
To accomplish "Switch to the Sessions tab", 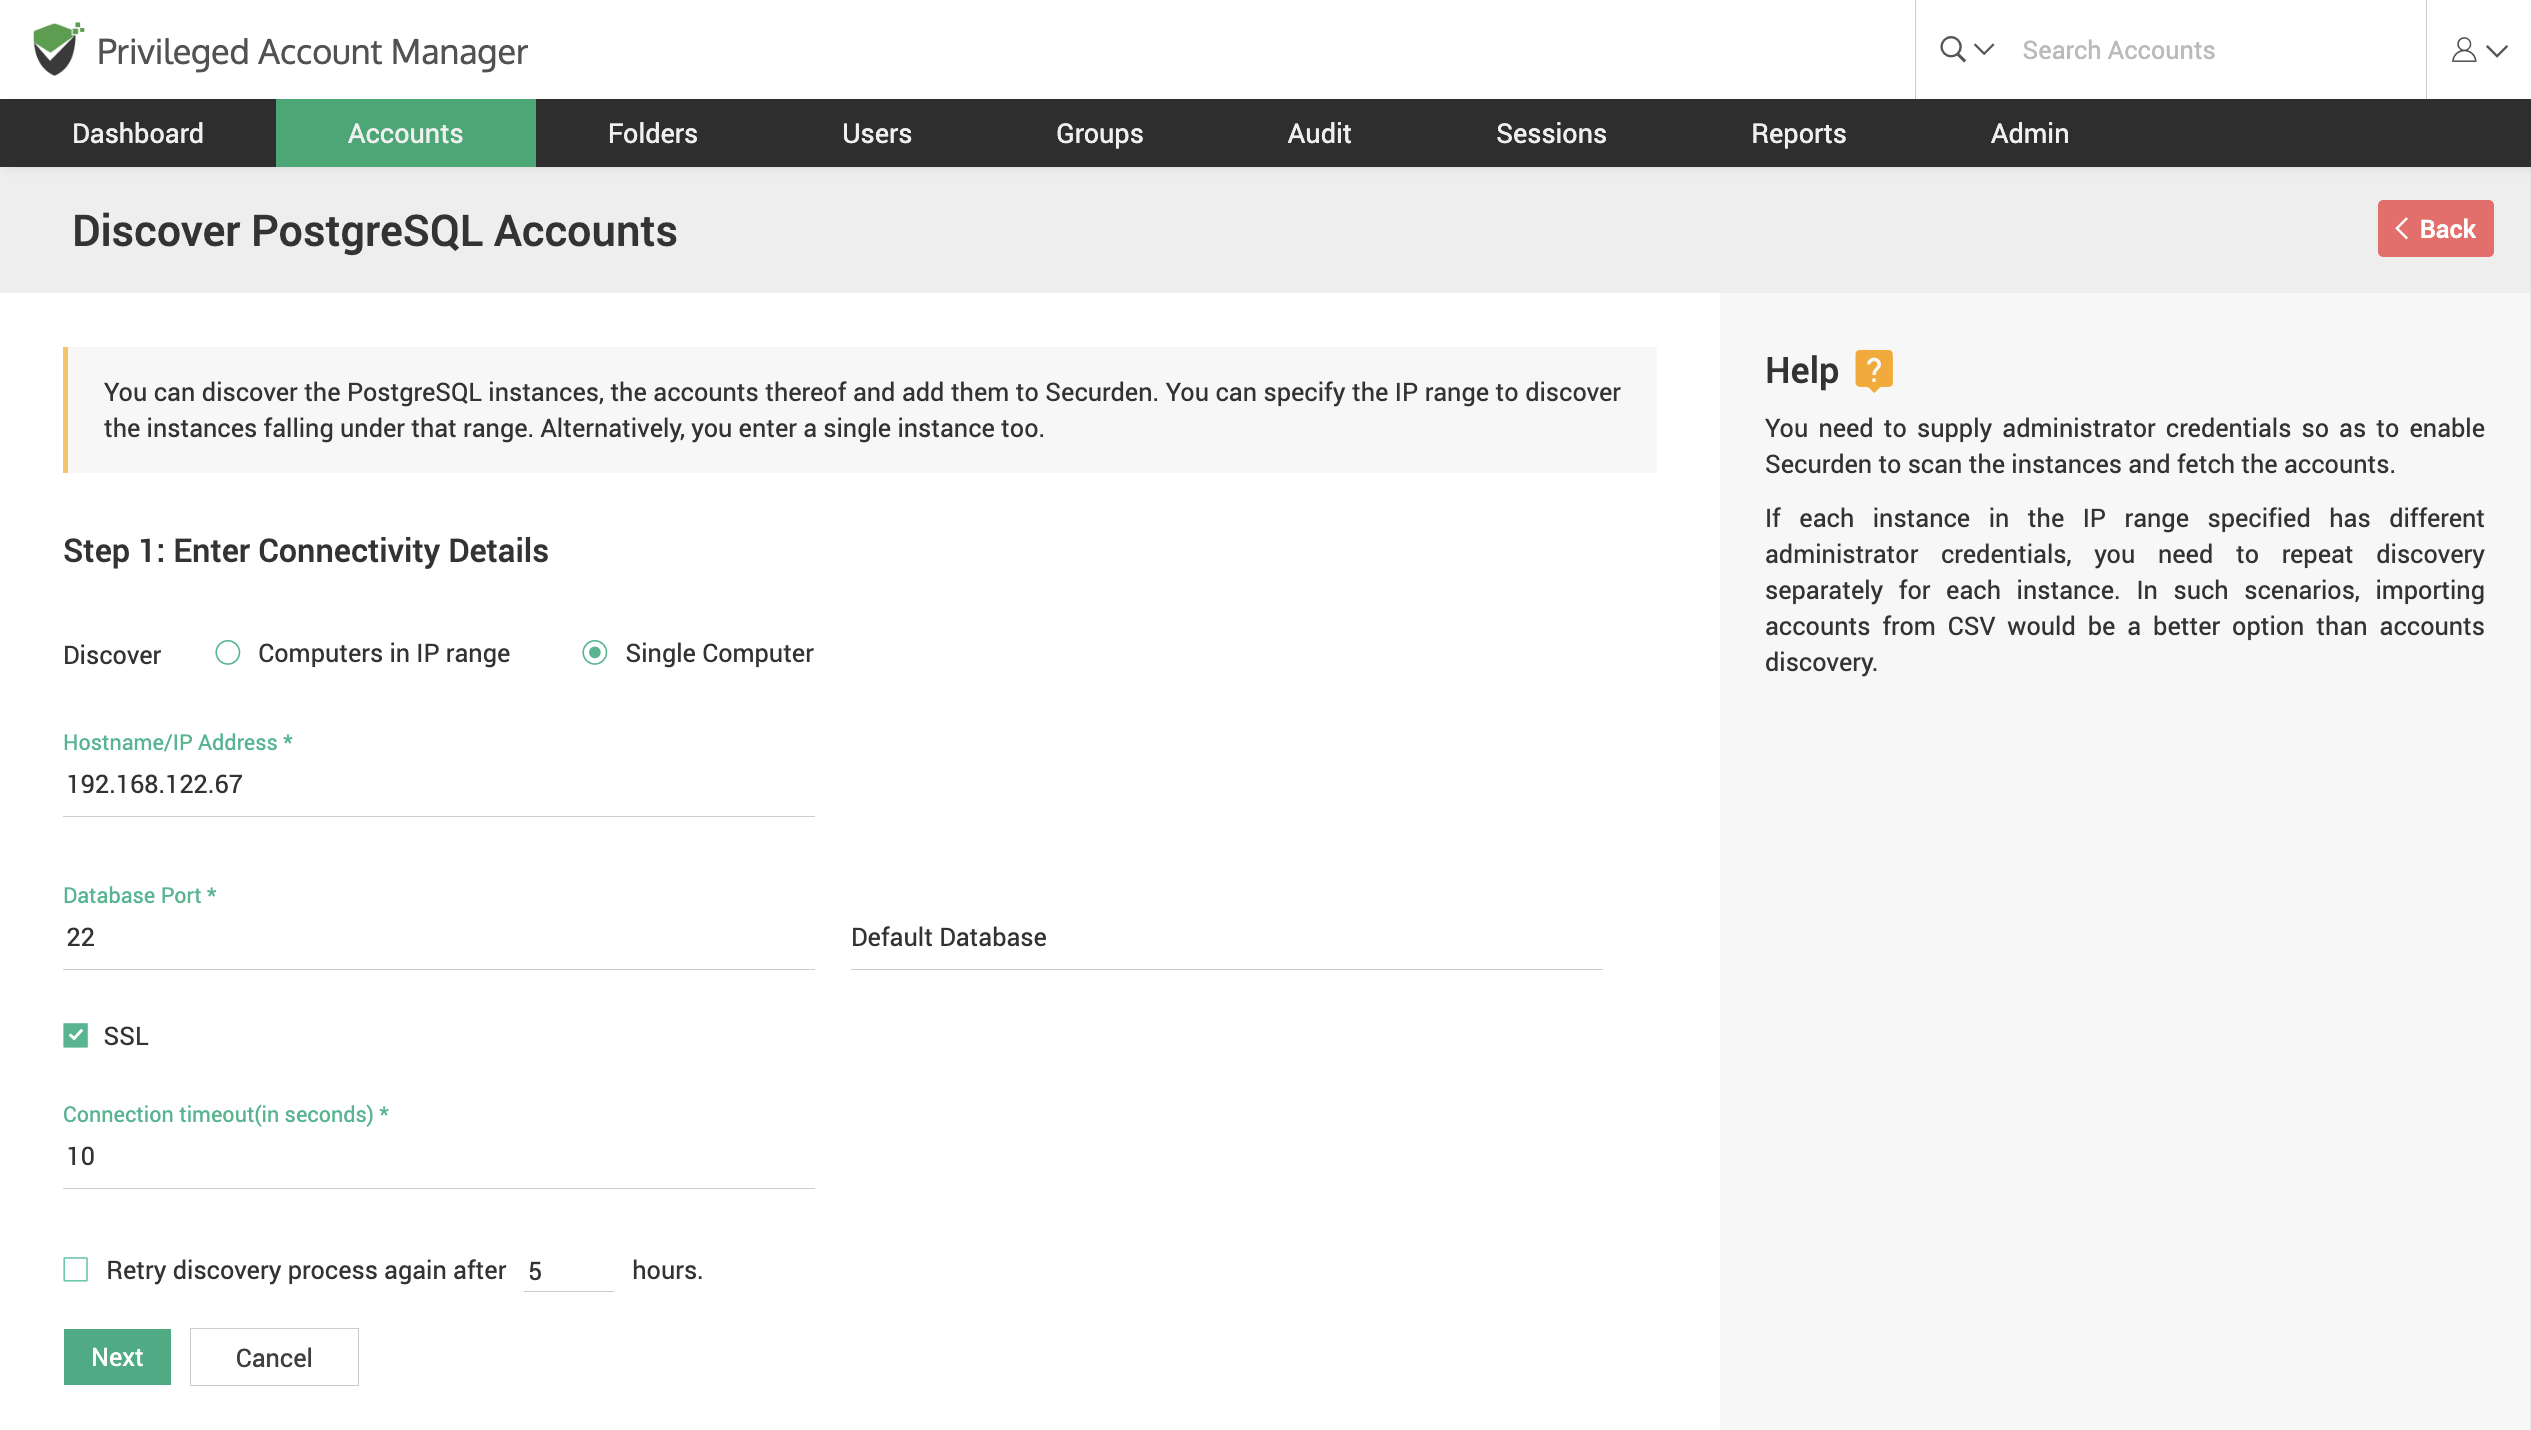I will [x=1551, y=132].
